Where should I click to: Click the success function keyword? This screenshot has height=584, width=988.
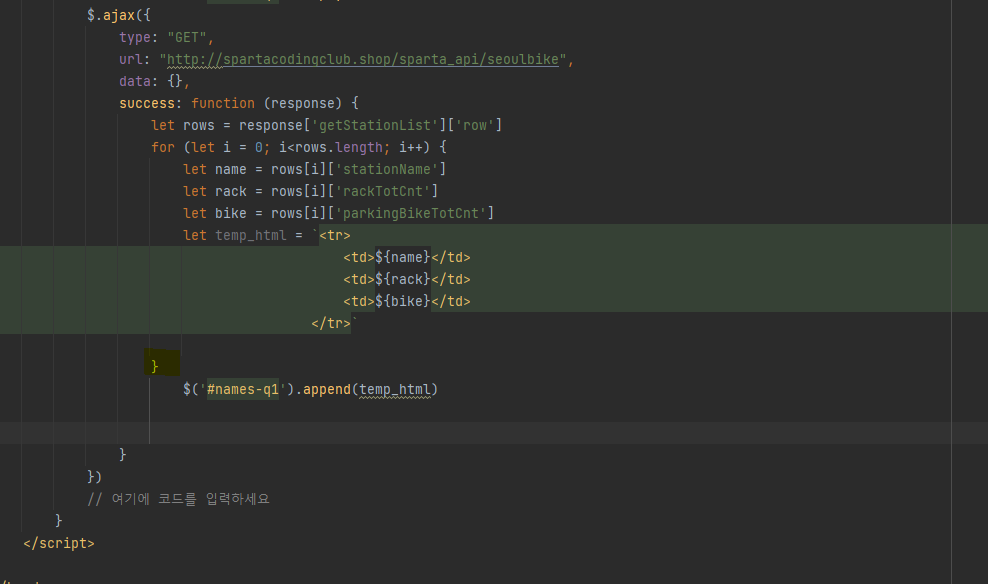(223, 103)
